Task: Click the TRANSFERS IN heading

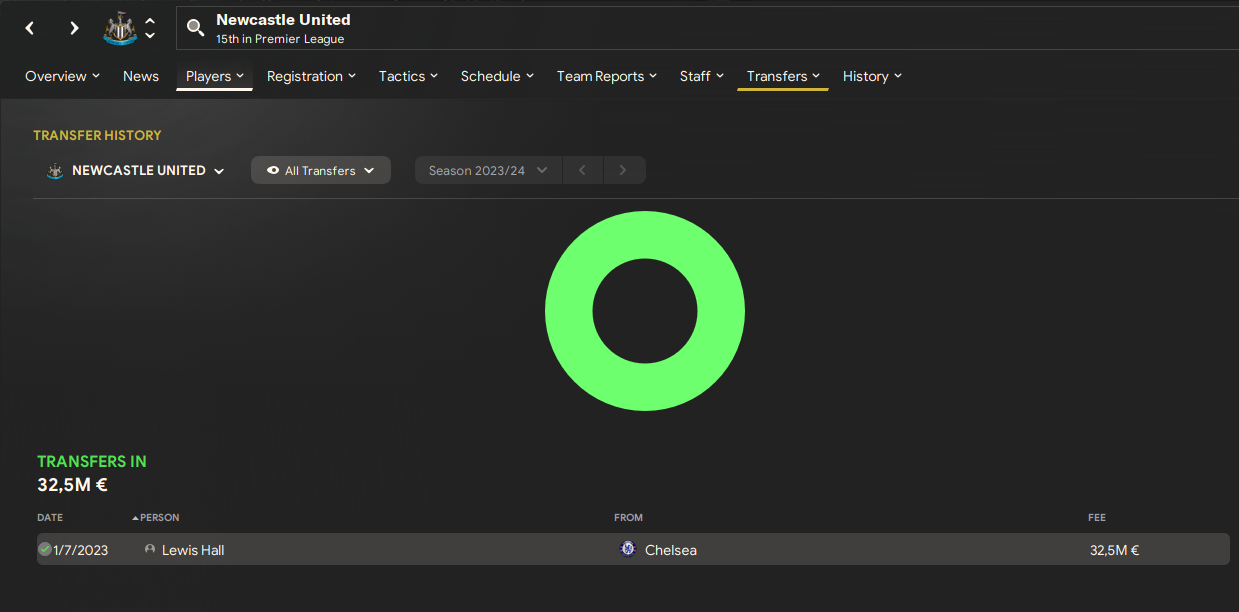Action: (92, 461)
